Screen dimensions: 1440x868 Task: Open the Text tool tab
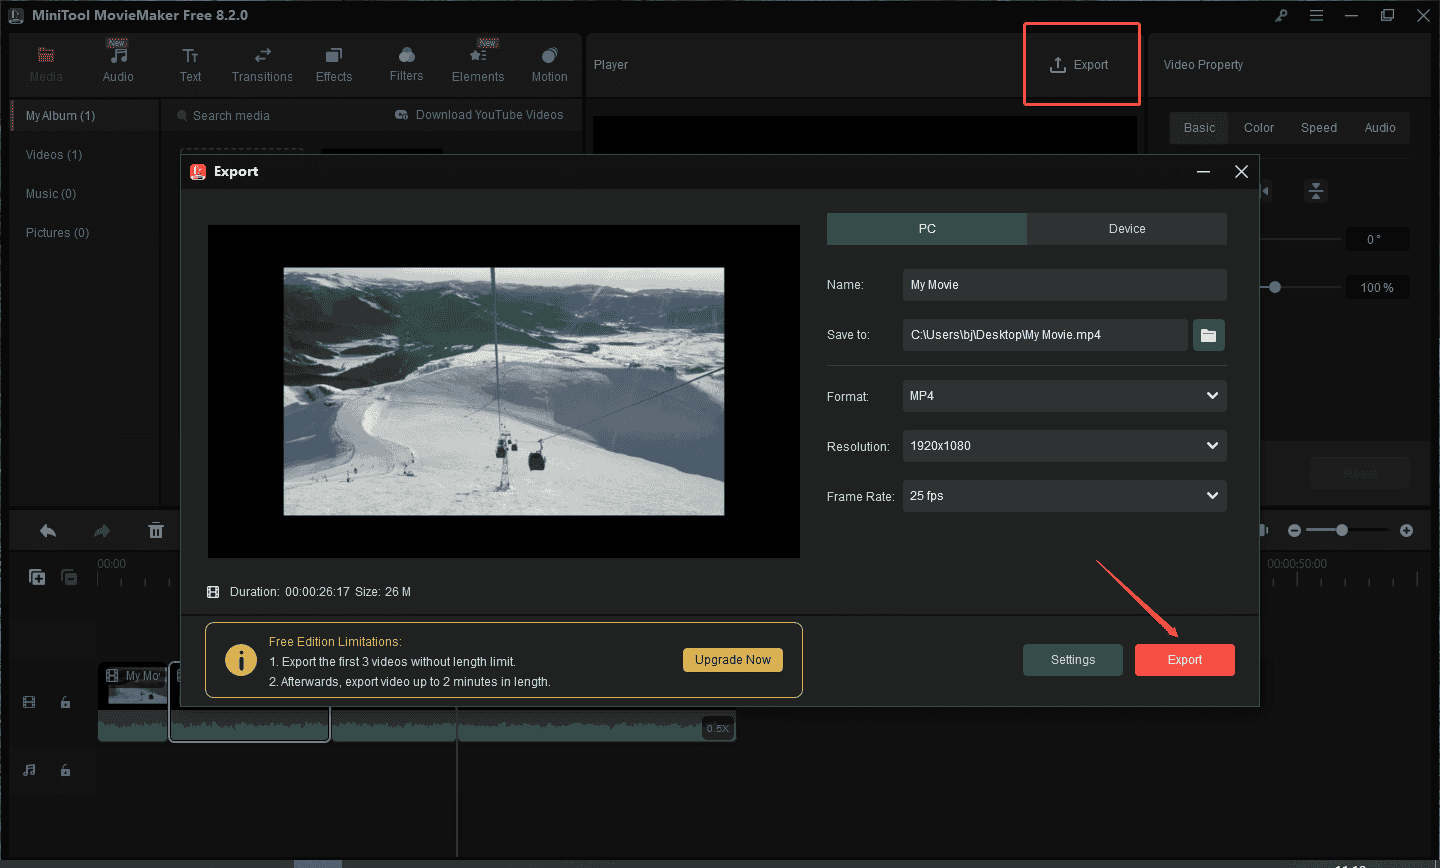[x=190, y=65]
